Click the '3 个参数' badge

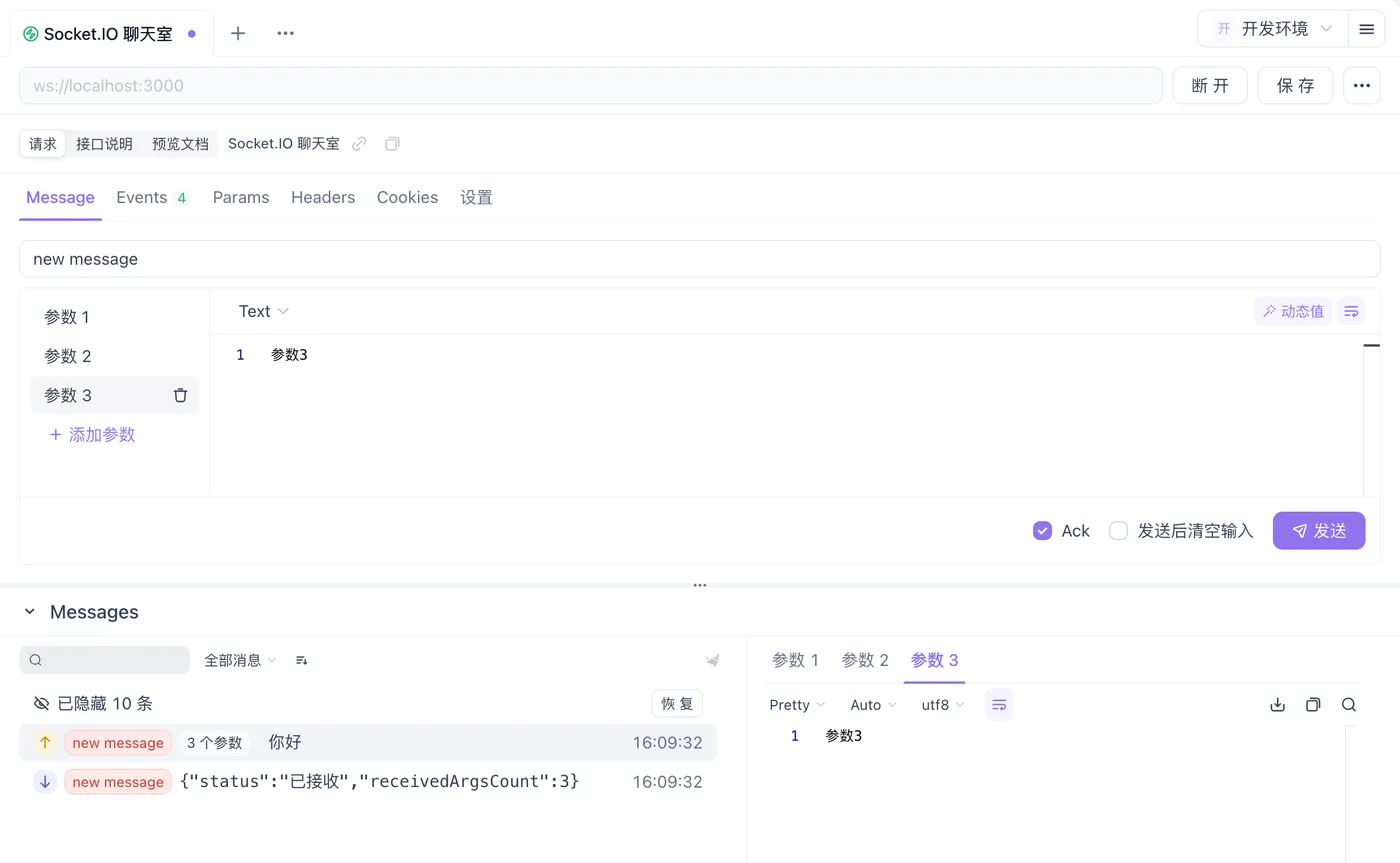(x=215, y=743)
